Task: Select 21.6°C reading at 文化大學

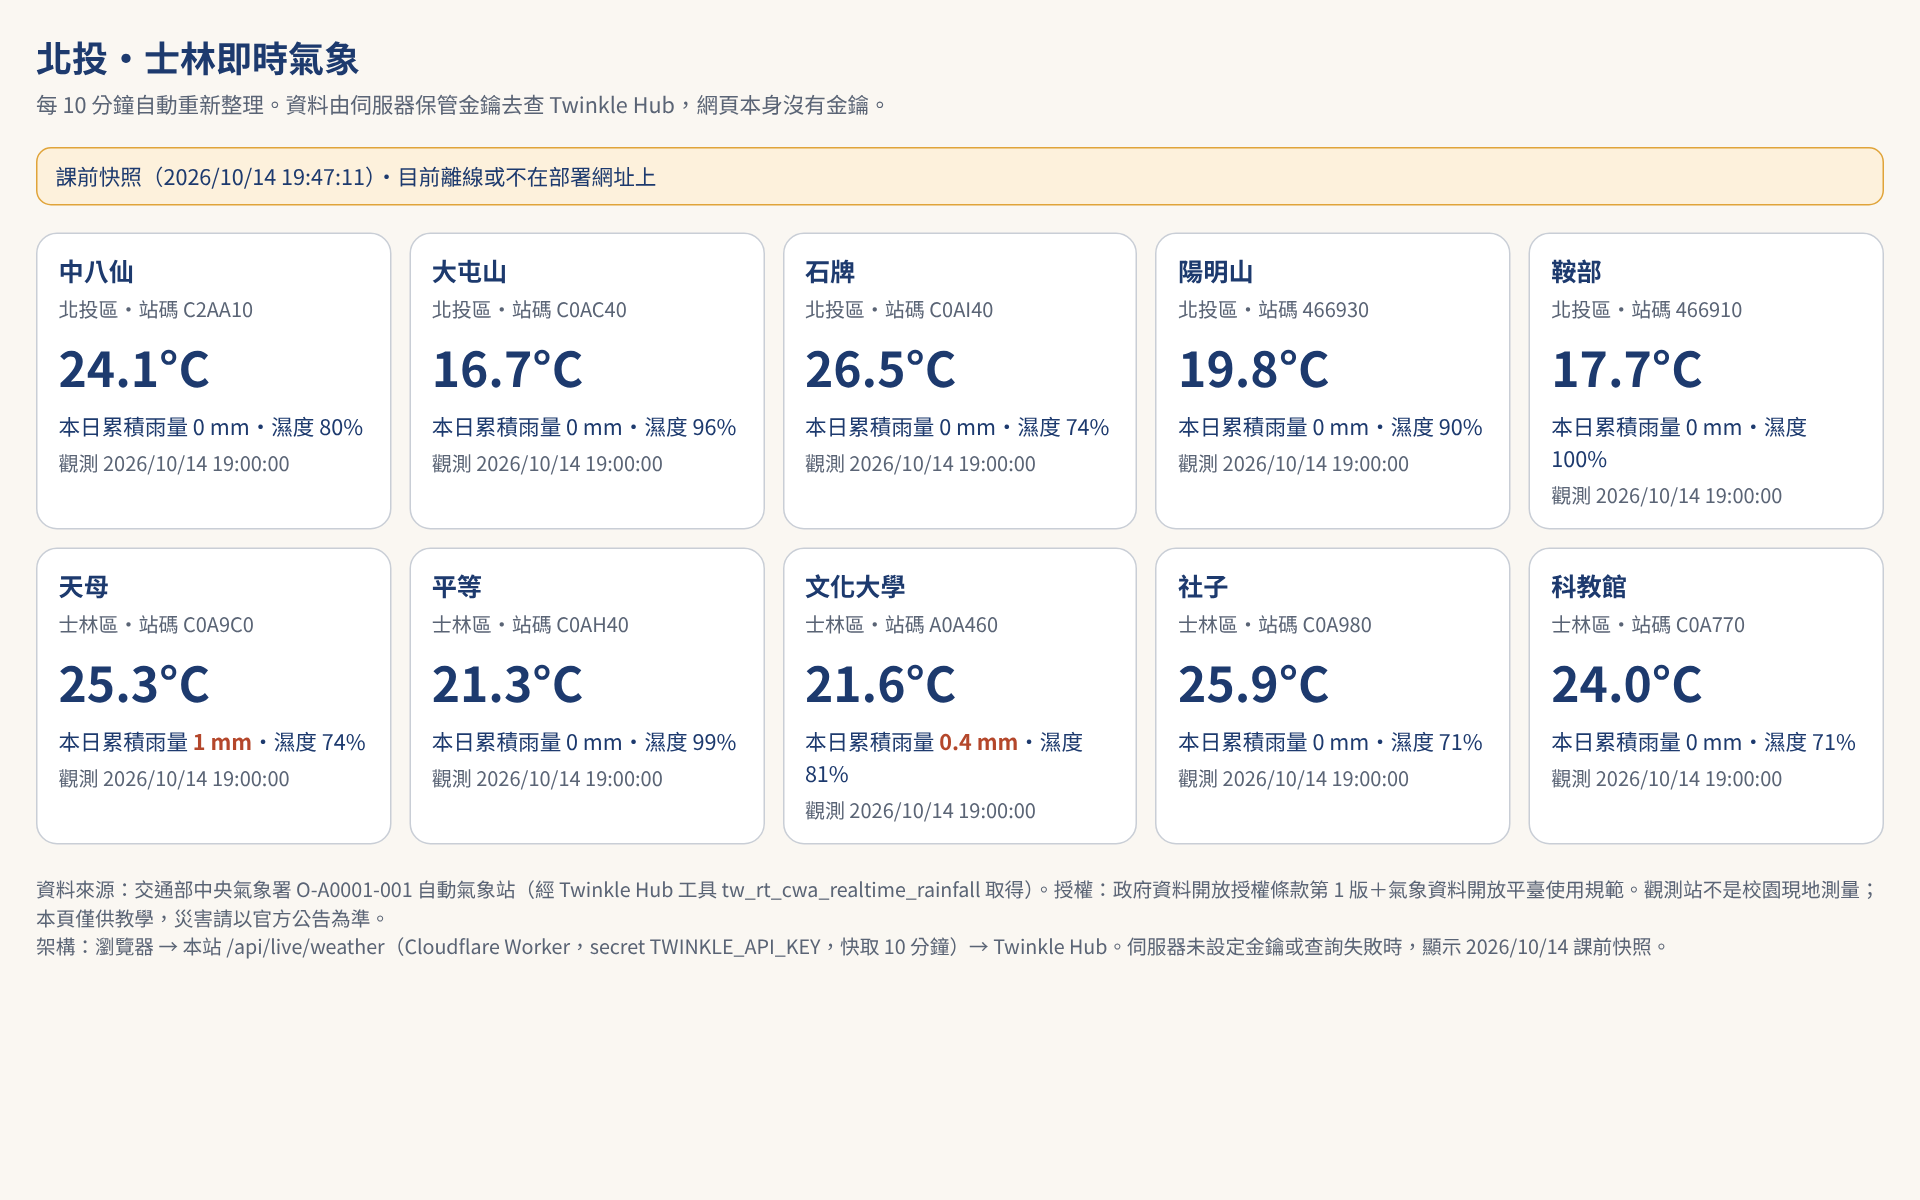Action: point(880,684)
